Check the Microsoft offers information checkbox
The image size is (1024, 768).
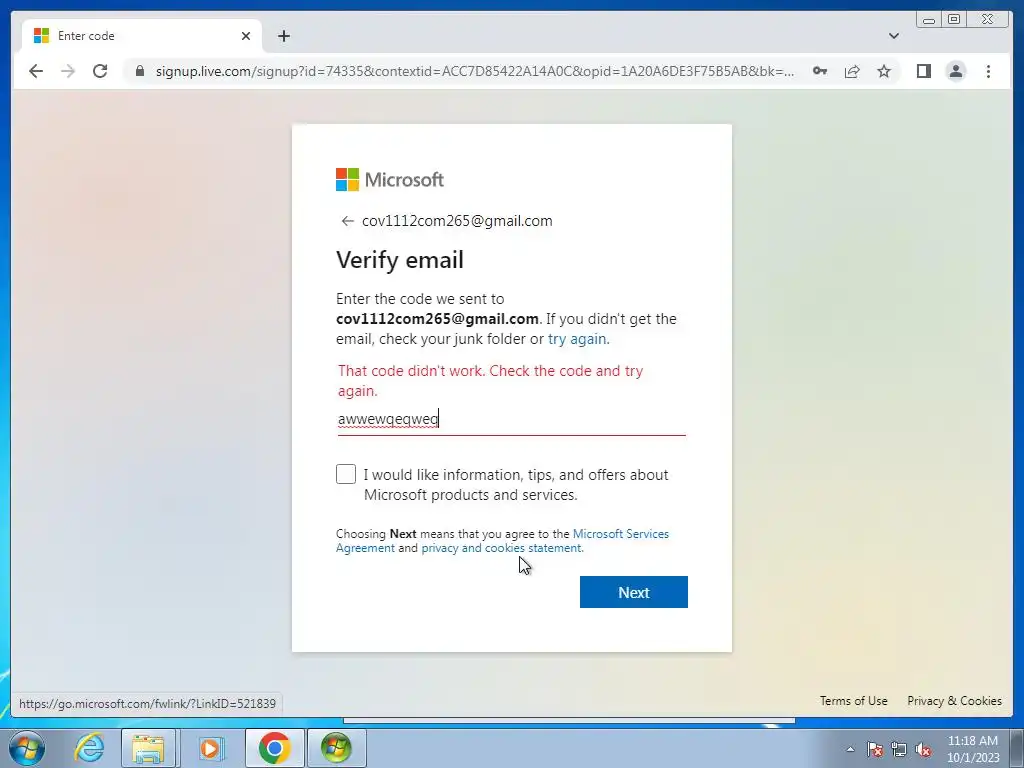(x=346, y=474)
